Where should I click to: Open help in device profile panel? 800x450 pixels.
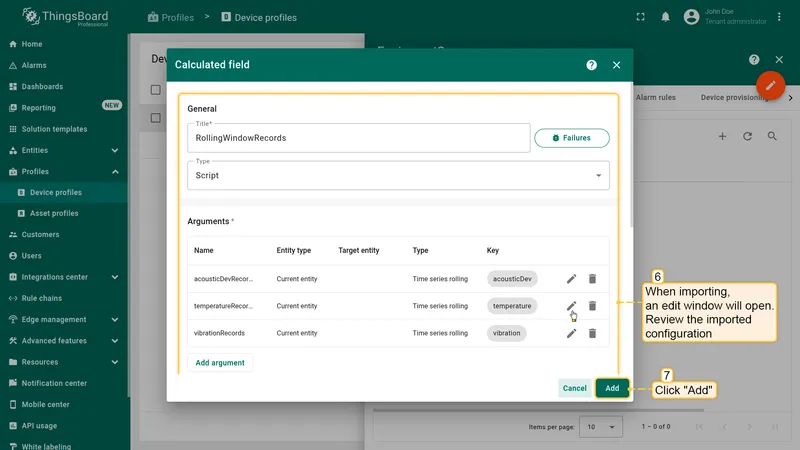[754, 60]
